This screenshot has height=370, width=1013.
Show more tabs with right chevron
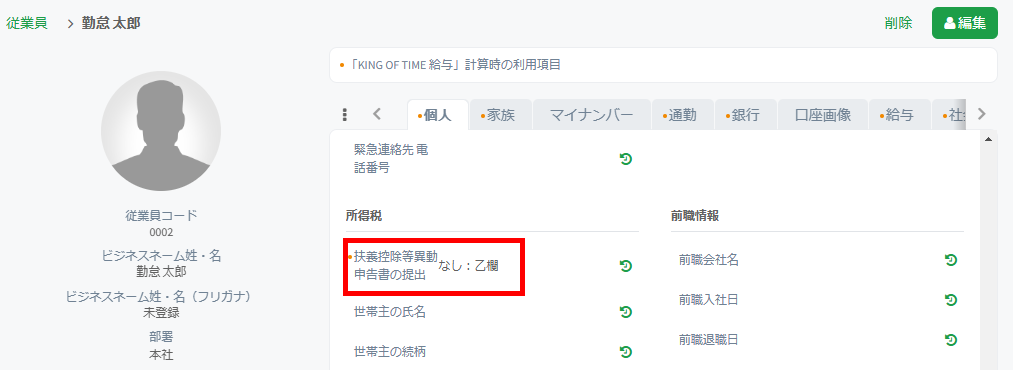pyautogui.click(x=982, y=114)
